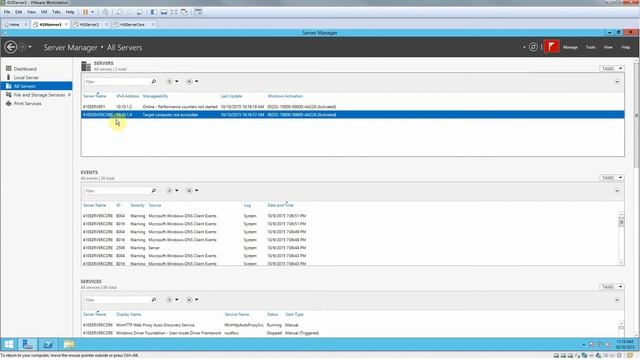This screenshot has width=640, height=360.
Task: Click the search magnifier in Servers filter
Action: point(154,82)
